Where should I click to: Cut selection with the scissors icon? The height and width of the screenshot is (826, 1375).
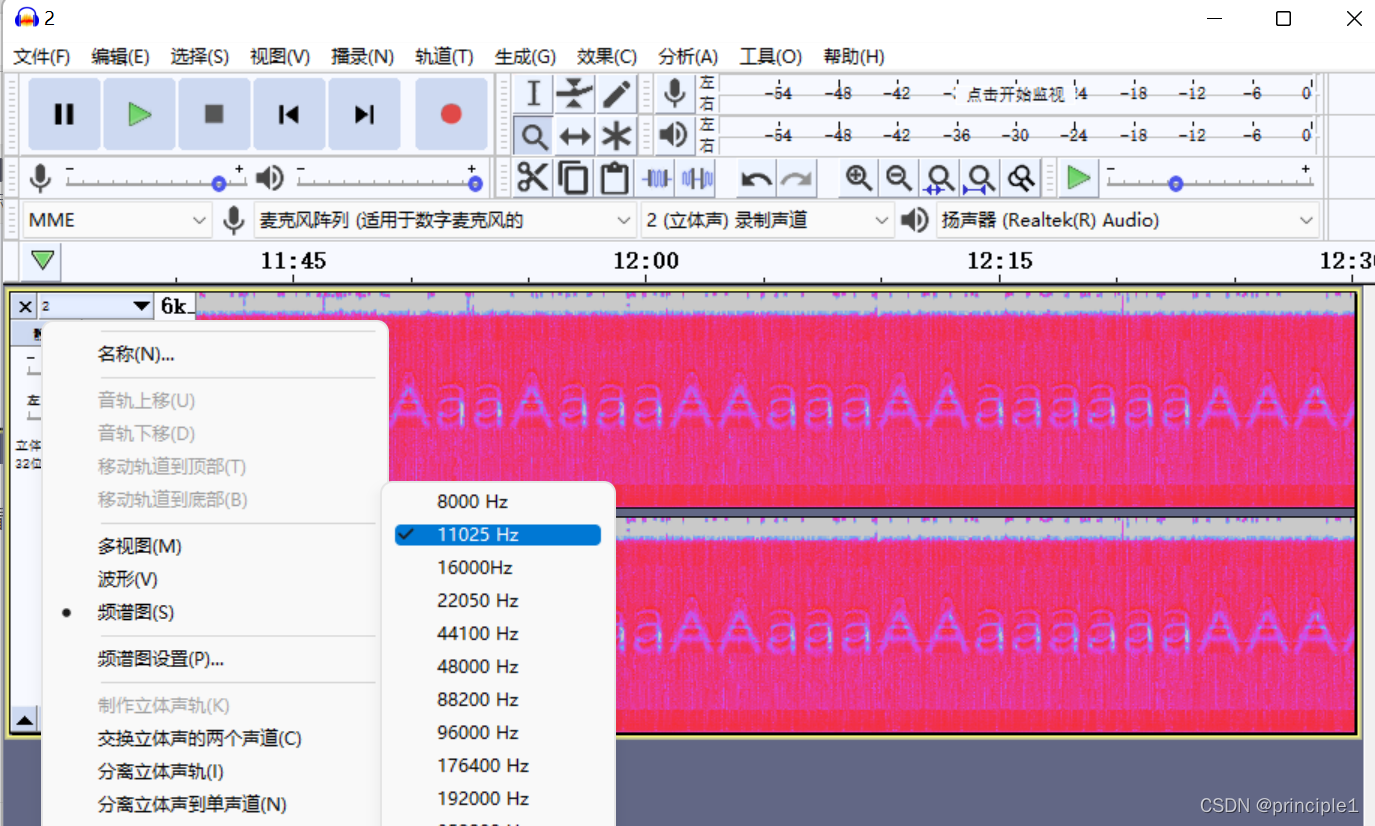click(x=532, y=178)
